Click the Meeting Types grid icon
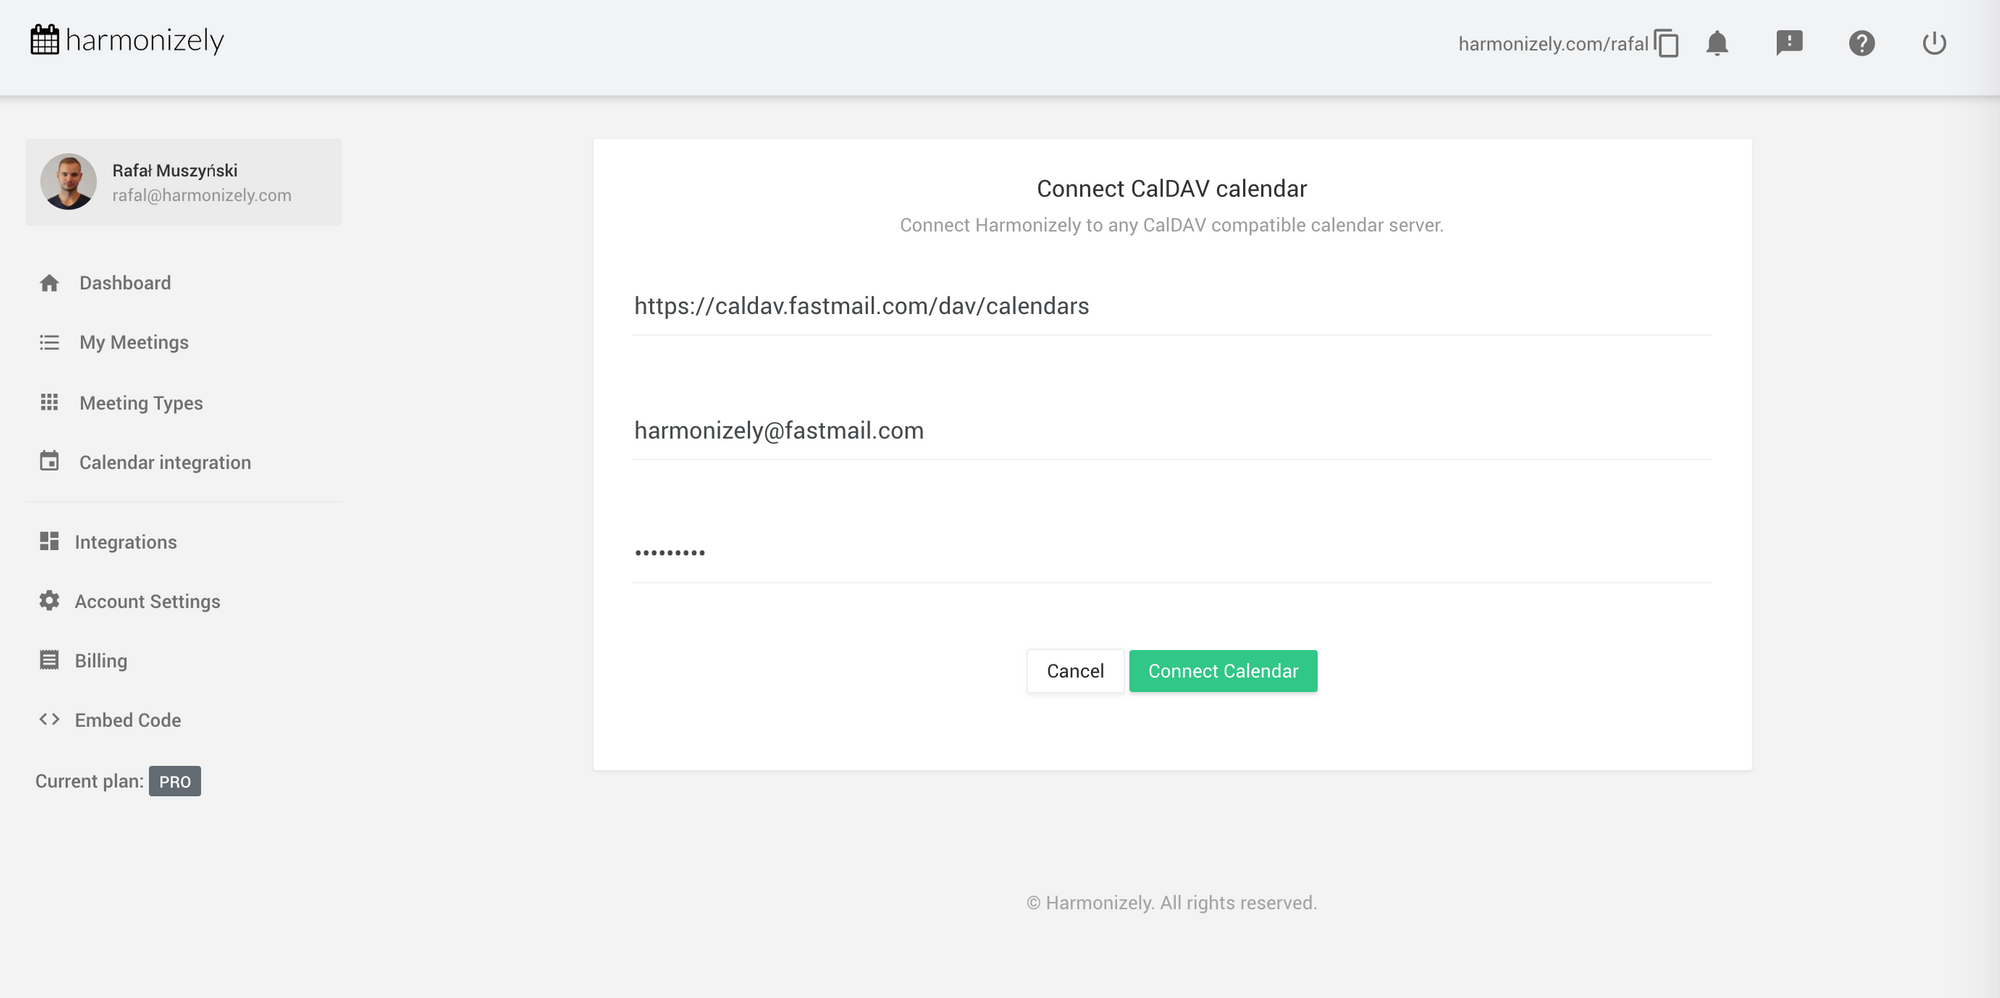This screenshot has height=998, width=2000. (x=49, y=402)
